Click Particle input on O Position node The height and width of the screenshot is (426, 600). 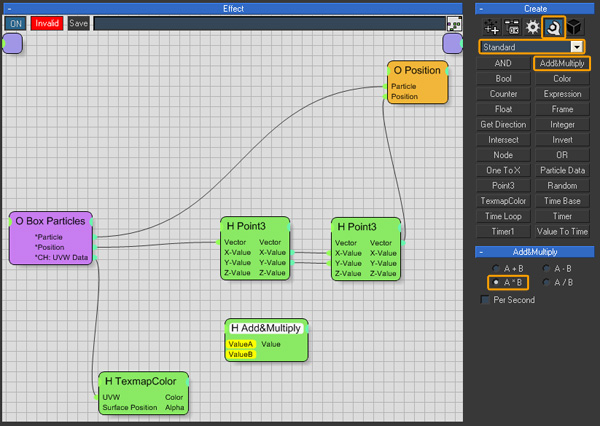[403, 86]
